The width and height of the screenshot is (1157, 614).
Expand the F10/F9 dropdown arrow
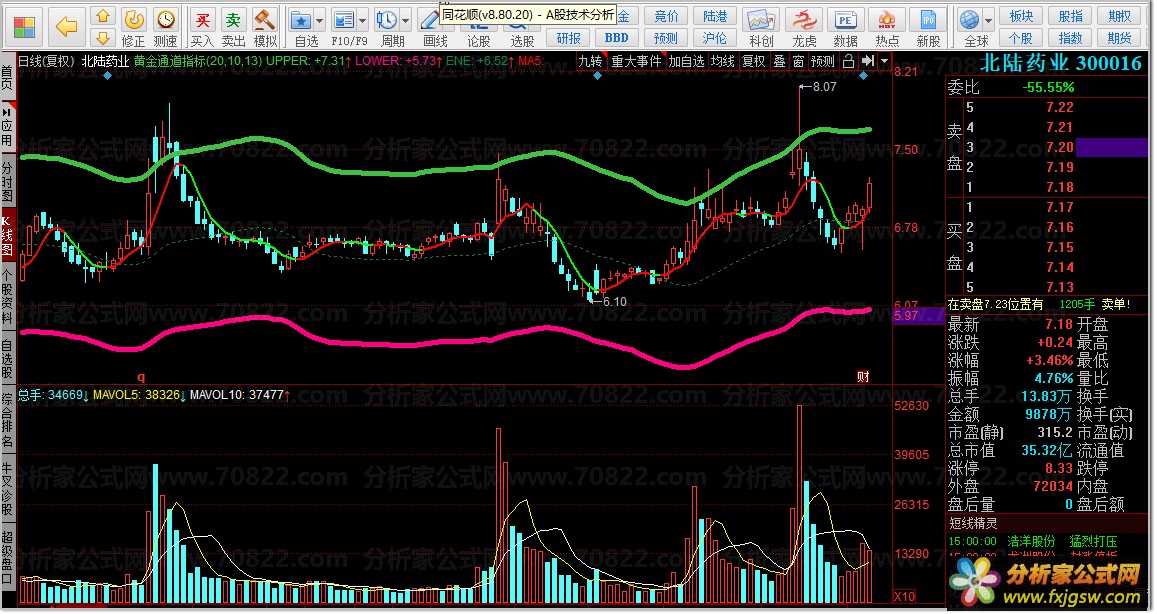click(362, 21)
